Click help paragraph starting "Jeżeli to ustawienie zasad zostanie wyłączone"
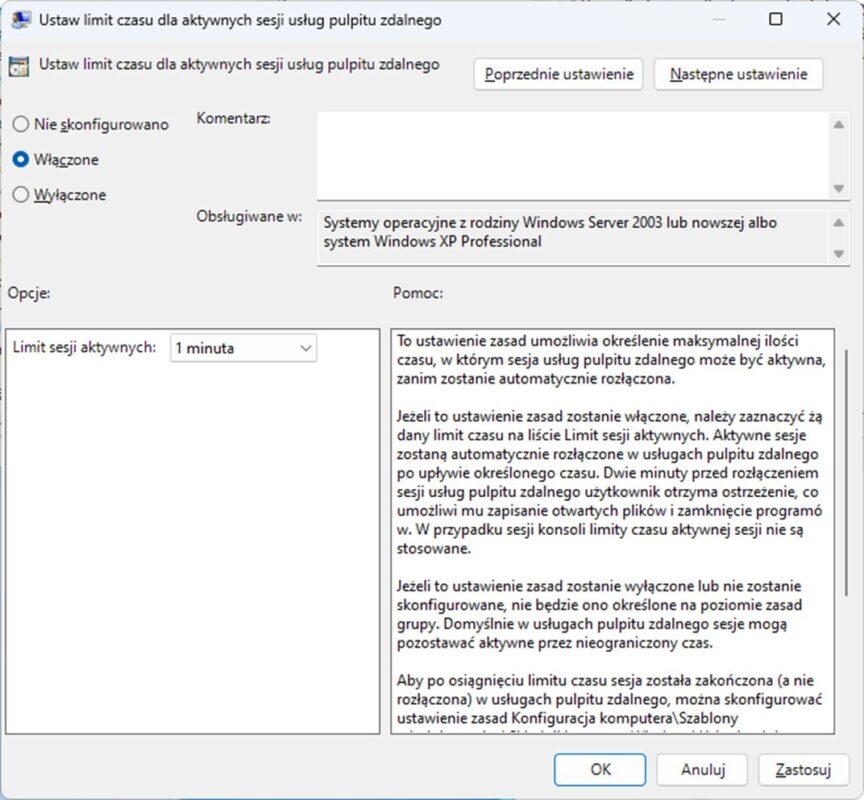Image resolution: width=864 pixels, height=800 pixels. [x=599, y=614]
